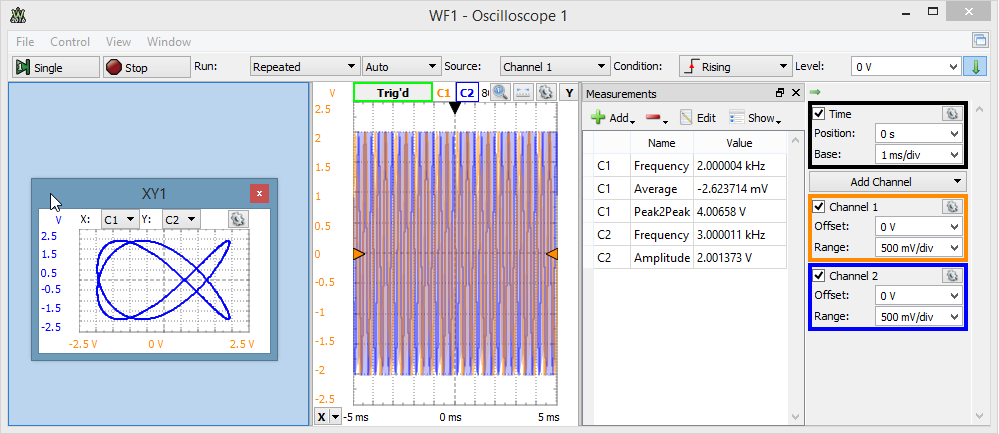Click the zoom magnifier icon above the plot
Viewport: 999px width, 434px height.
[499, 92]
